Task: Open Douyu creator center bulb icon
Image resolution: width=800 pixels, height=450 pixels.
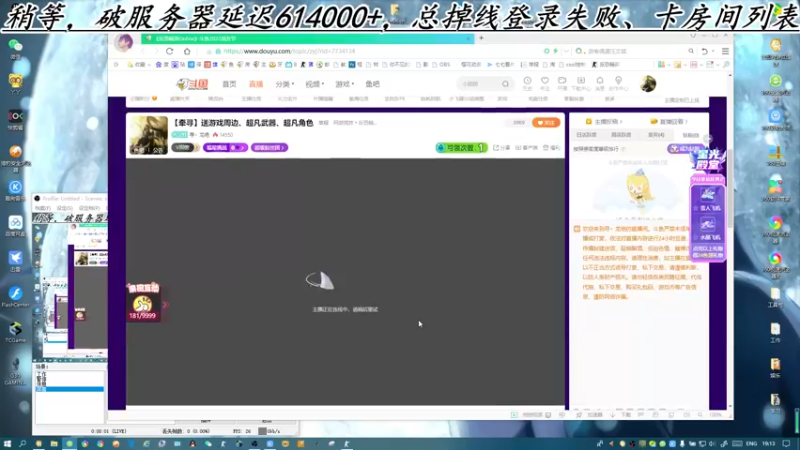Action: click(x=618, y=81)
